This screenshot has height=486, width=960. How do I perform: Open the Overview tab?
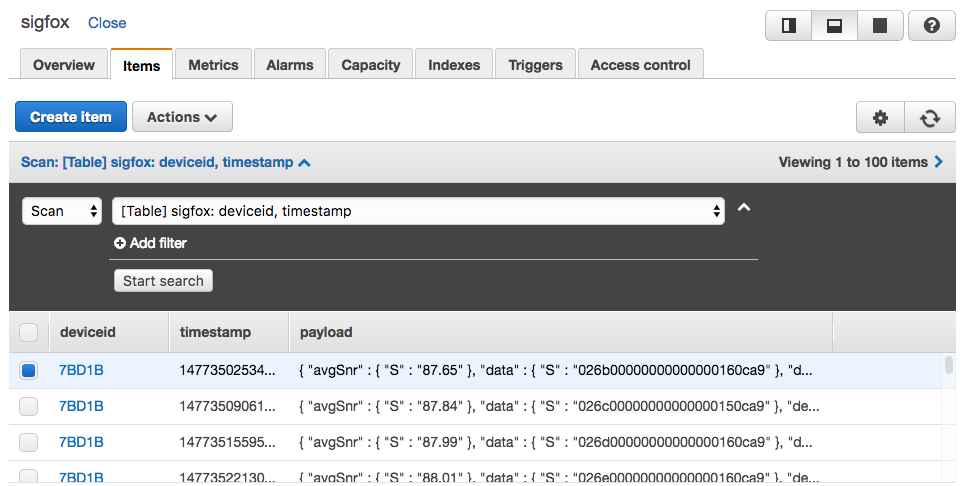coord(64,65)
